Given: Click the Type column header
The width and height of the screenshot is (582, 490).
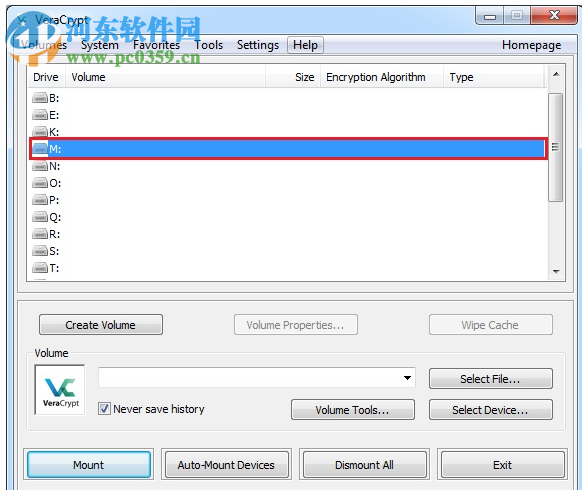Looking at the screenshot, I should tap(494, 77).
